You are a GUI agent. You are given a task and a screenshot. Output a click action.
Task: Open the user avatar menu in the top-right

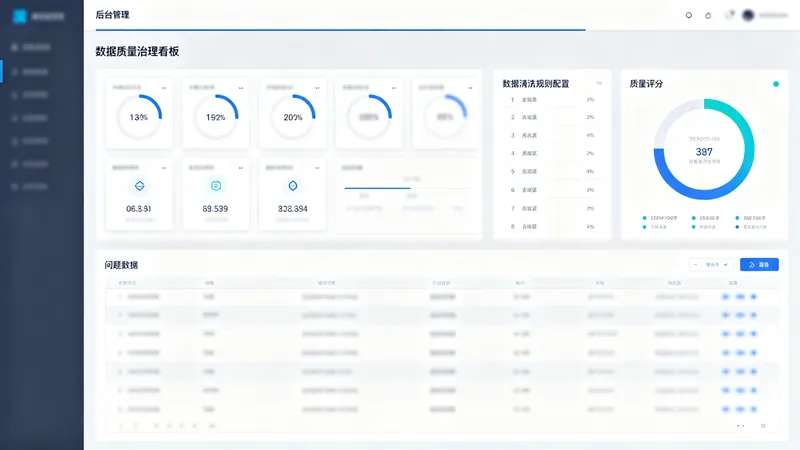(748, 15)
